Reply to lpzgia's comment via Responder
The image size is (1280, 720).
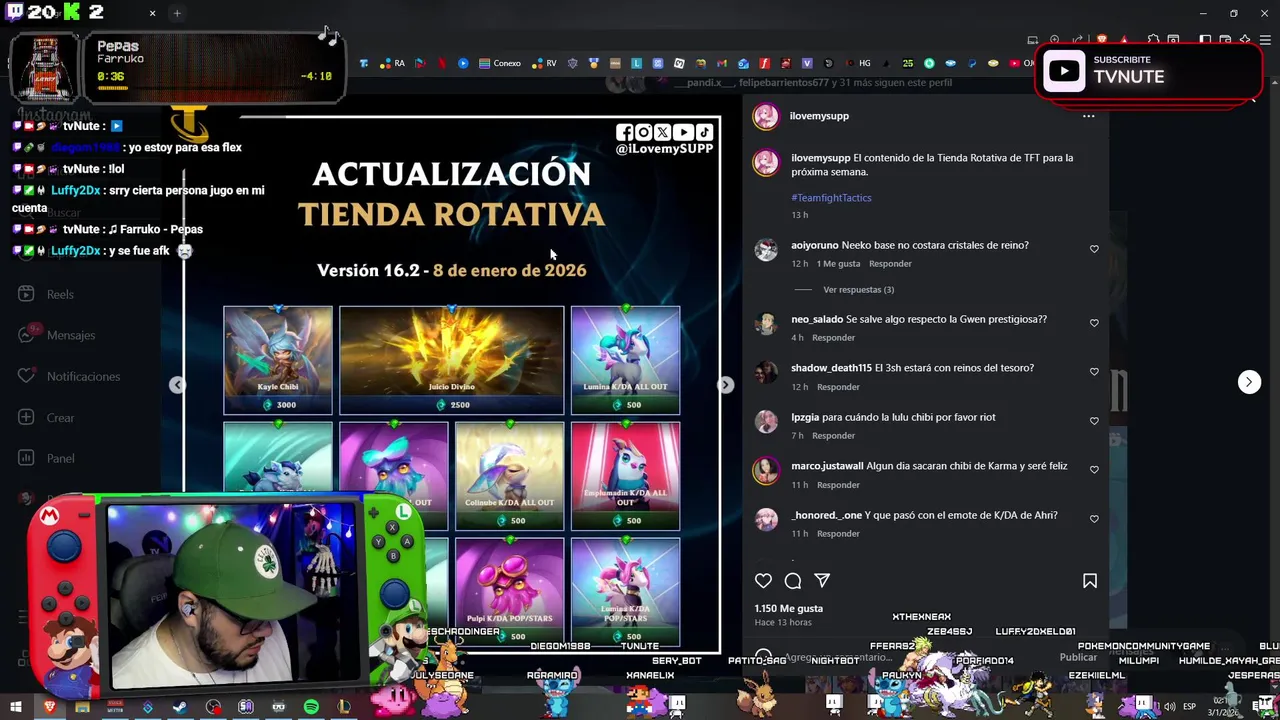point(833,436)
